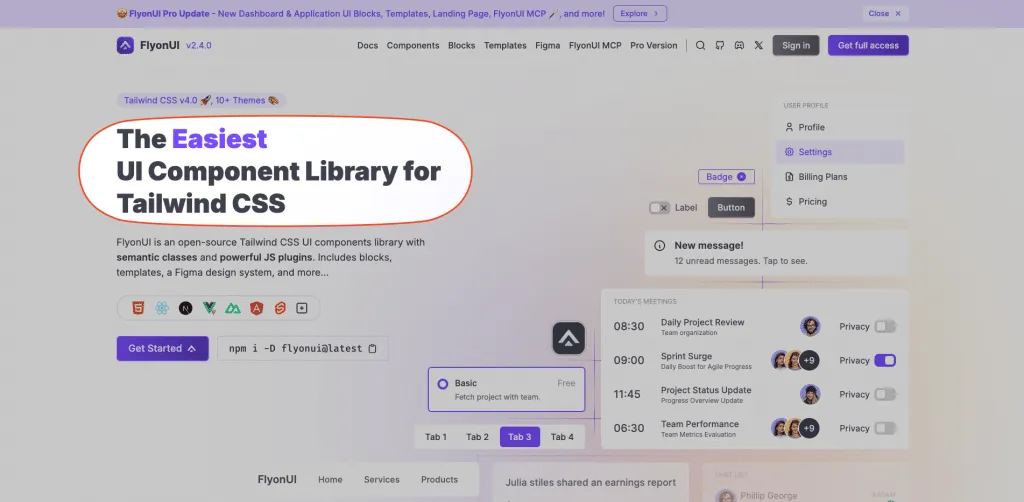Toggle Privacy for Project Status Update
Screen dimensions: 1024x502
click(885, 394)
